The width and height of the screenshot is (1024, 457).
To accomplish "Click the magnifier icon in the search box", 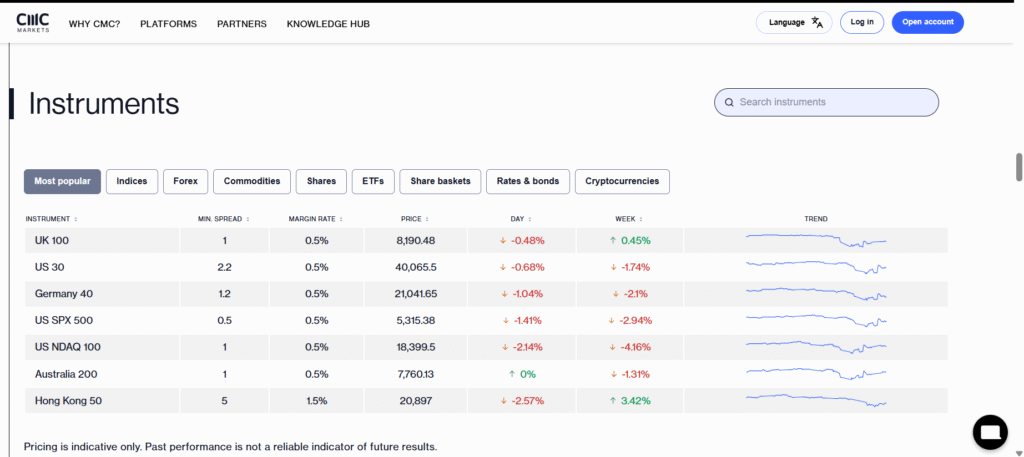I will [x=730, y=102].
